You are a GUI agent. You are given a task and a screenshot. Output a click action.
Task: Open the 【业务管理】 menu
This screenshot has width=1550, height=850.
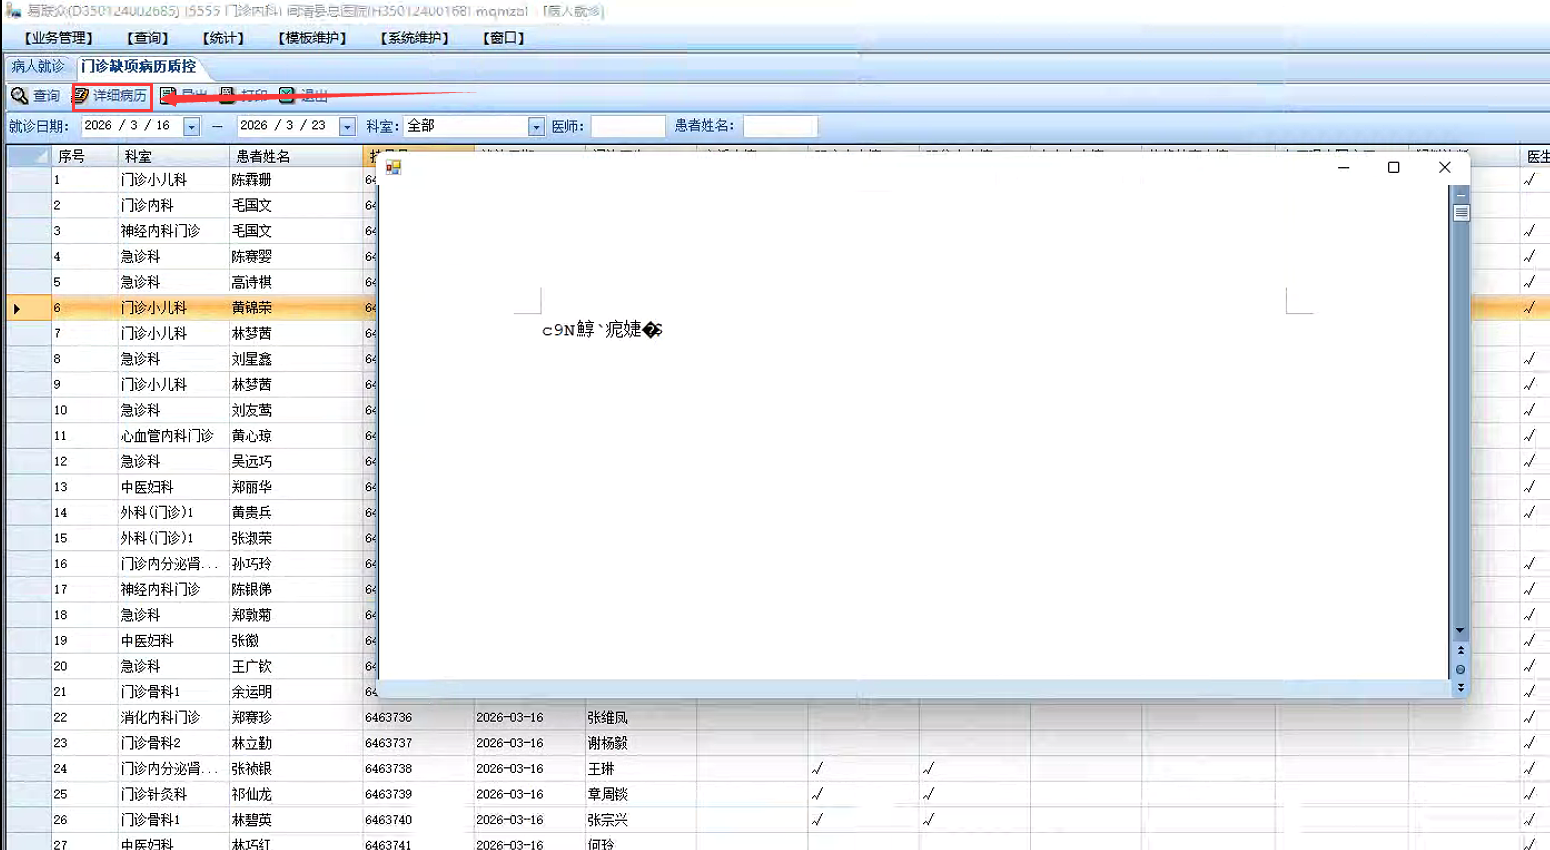(59, 38)
